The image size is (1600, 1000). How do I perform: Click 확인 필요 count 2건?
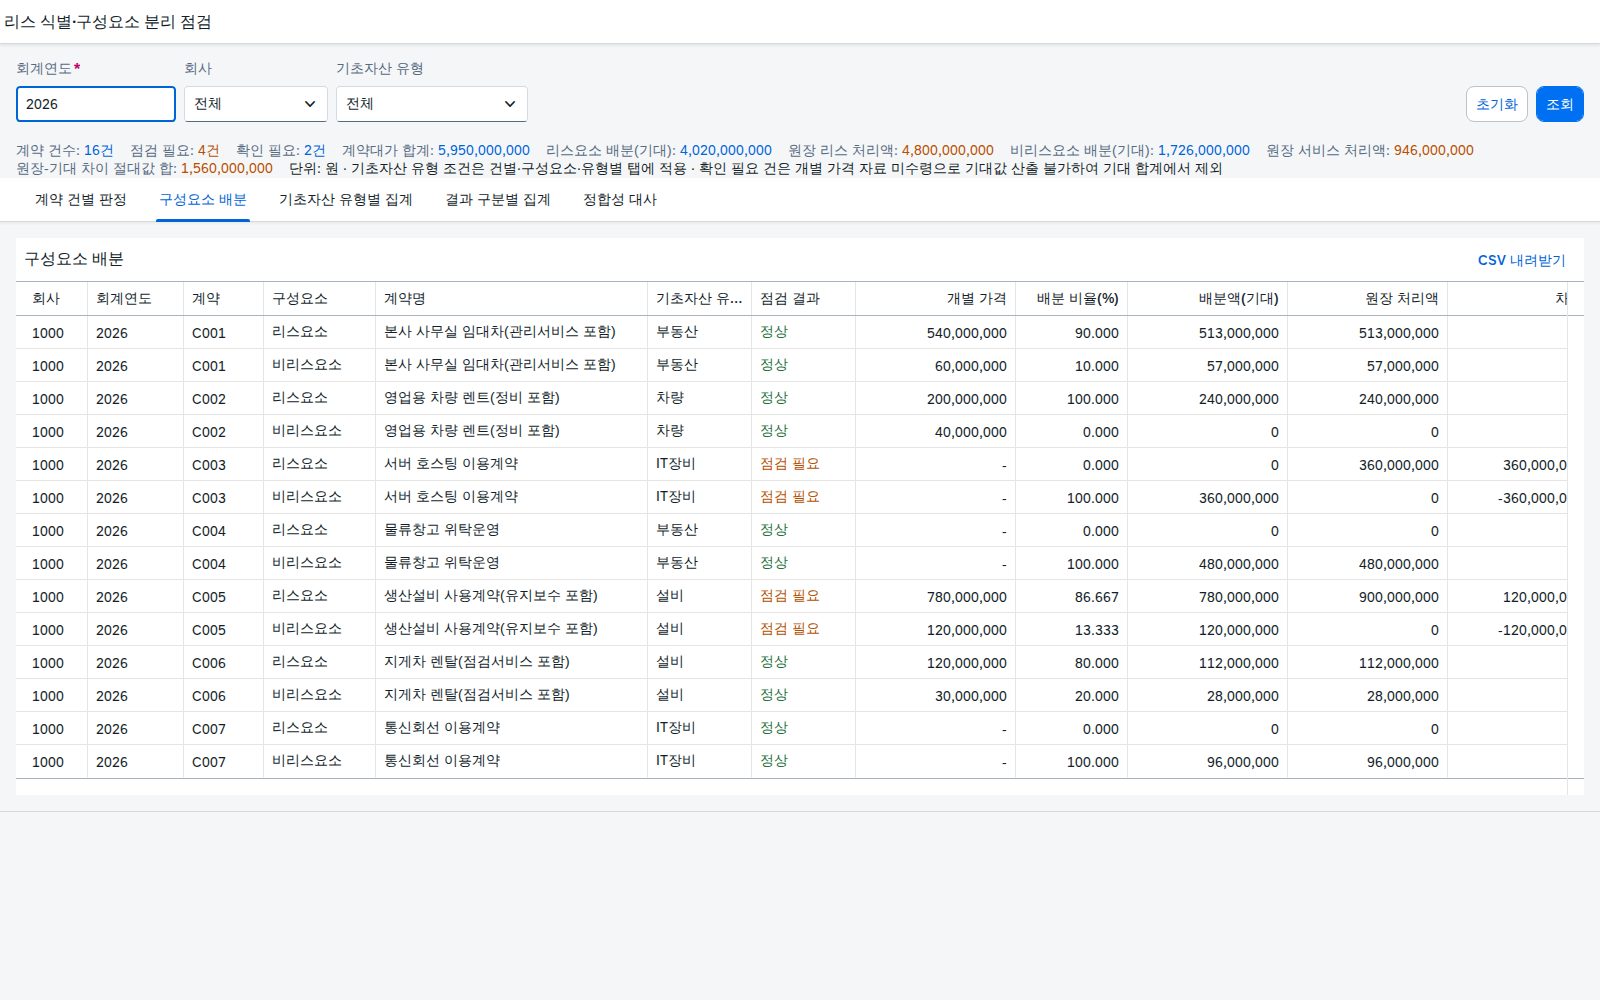pyautogui.click(x=315, y=150)
